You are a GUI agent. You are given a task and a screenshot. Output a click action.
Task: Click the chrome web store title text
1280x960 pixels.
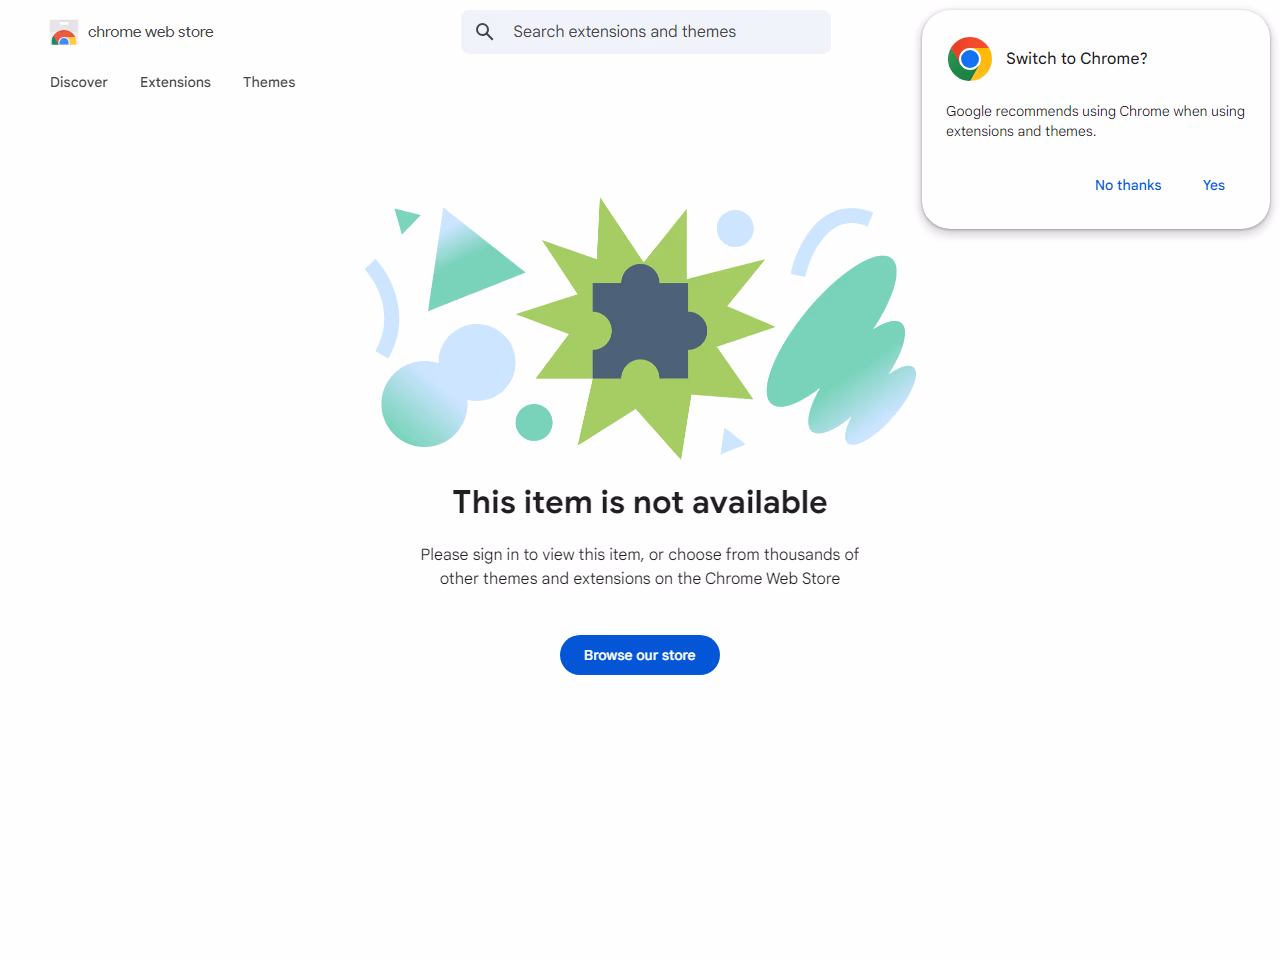(x=151, y=32)
